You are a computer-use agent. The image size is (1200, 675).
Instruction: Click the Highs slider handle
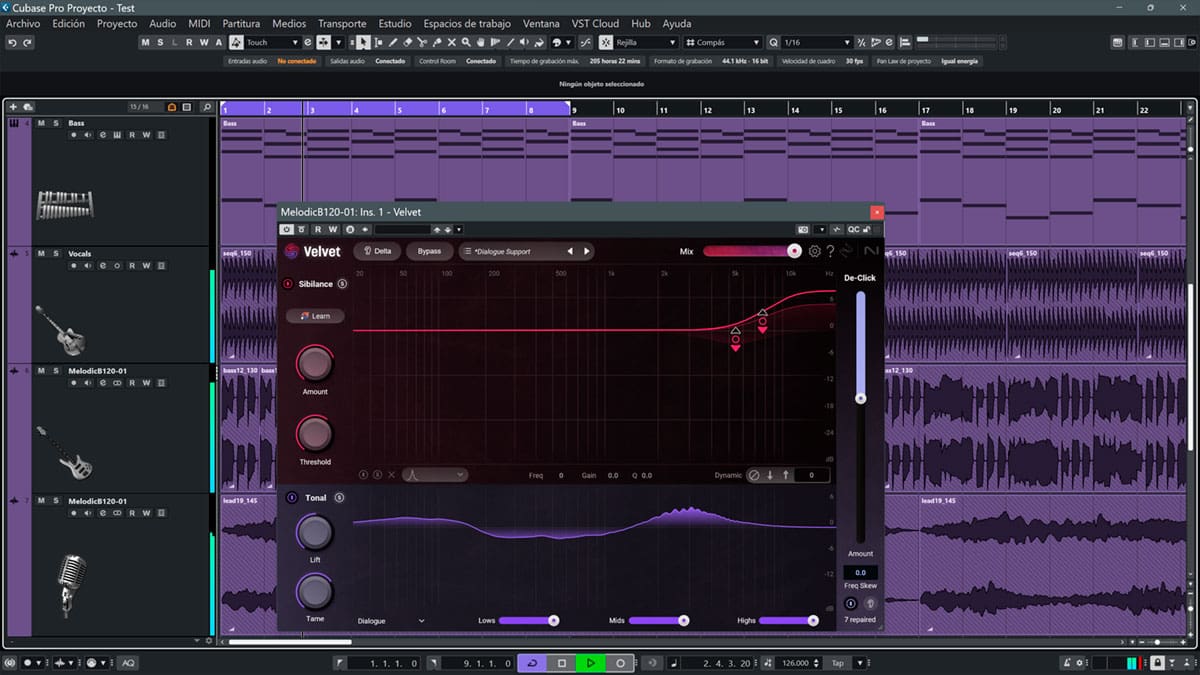pos(812,621)
